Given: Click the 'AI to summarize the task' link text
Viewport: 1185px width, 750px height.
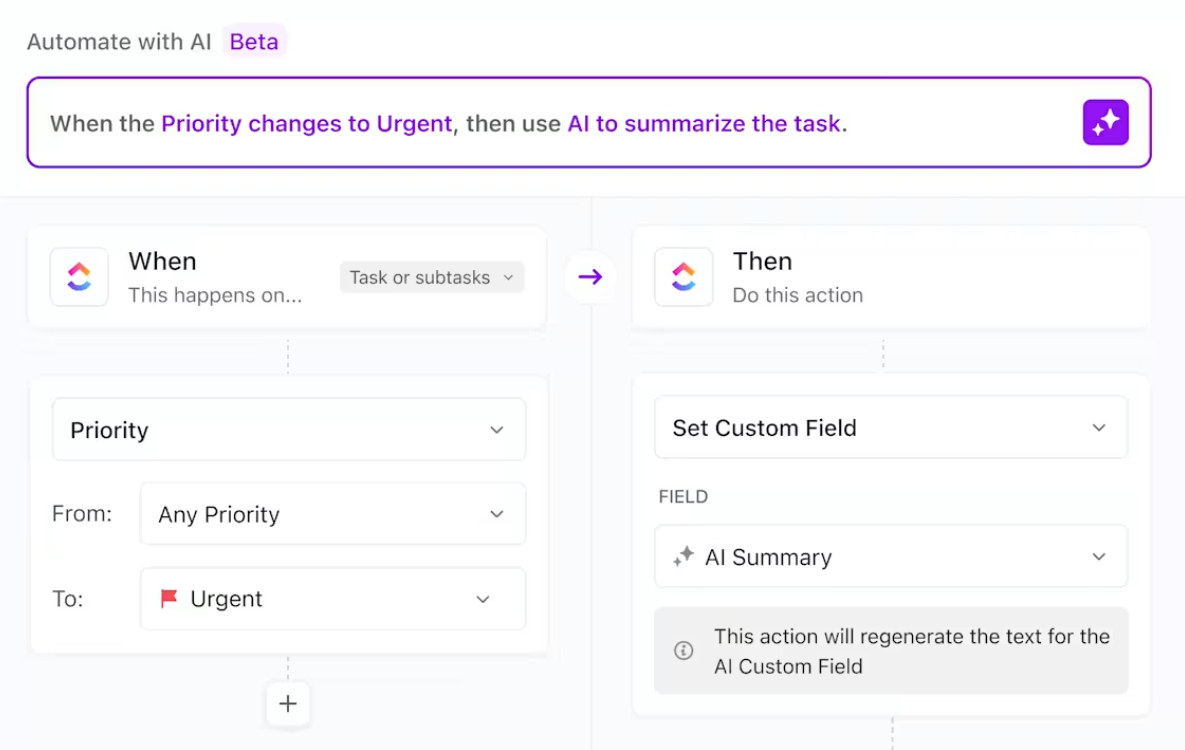Looking at the screenshot, I should (703, 124).
